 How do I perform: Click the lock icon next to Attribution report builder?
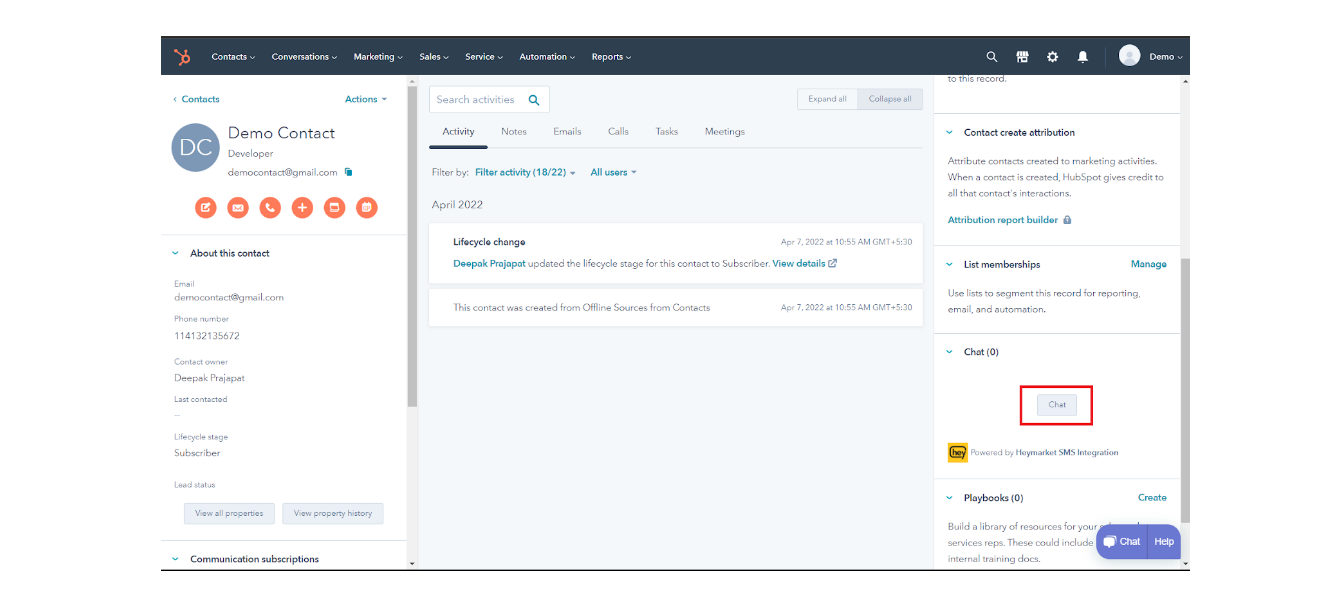[x=1068, y=220]
